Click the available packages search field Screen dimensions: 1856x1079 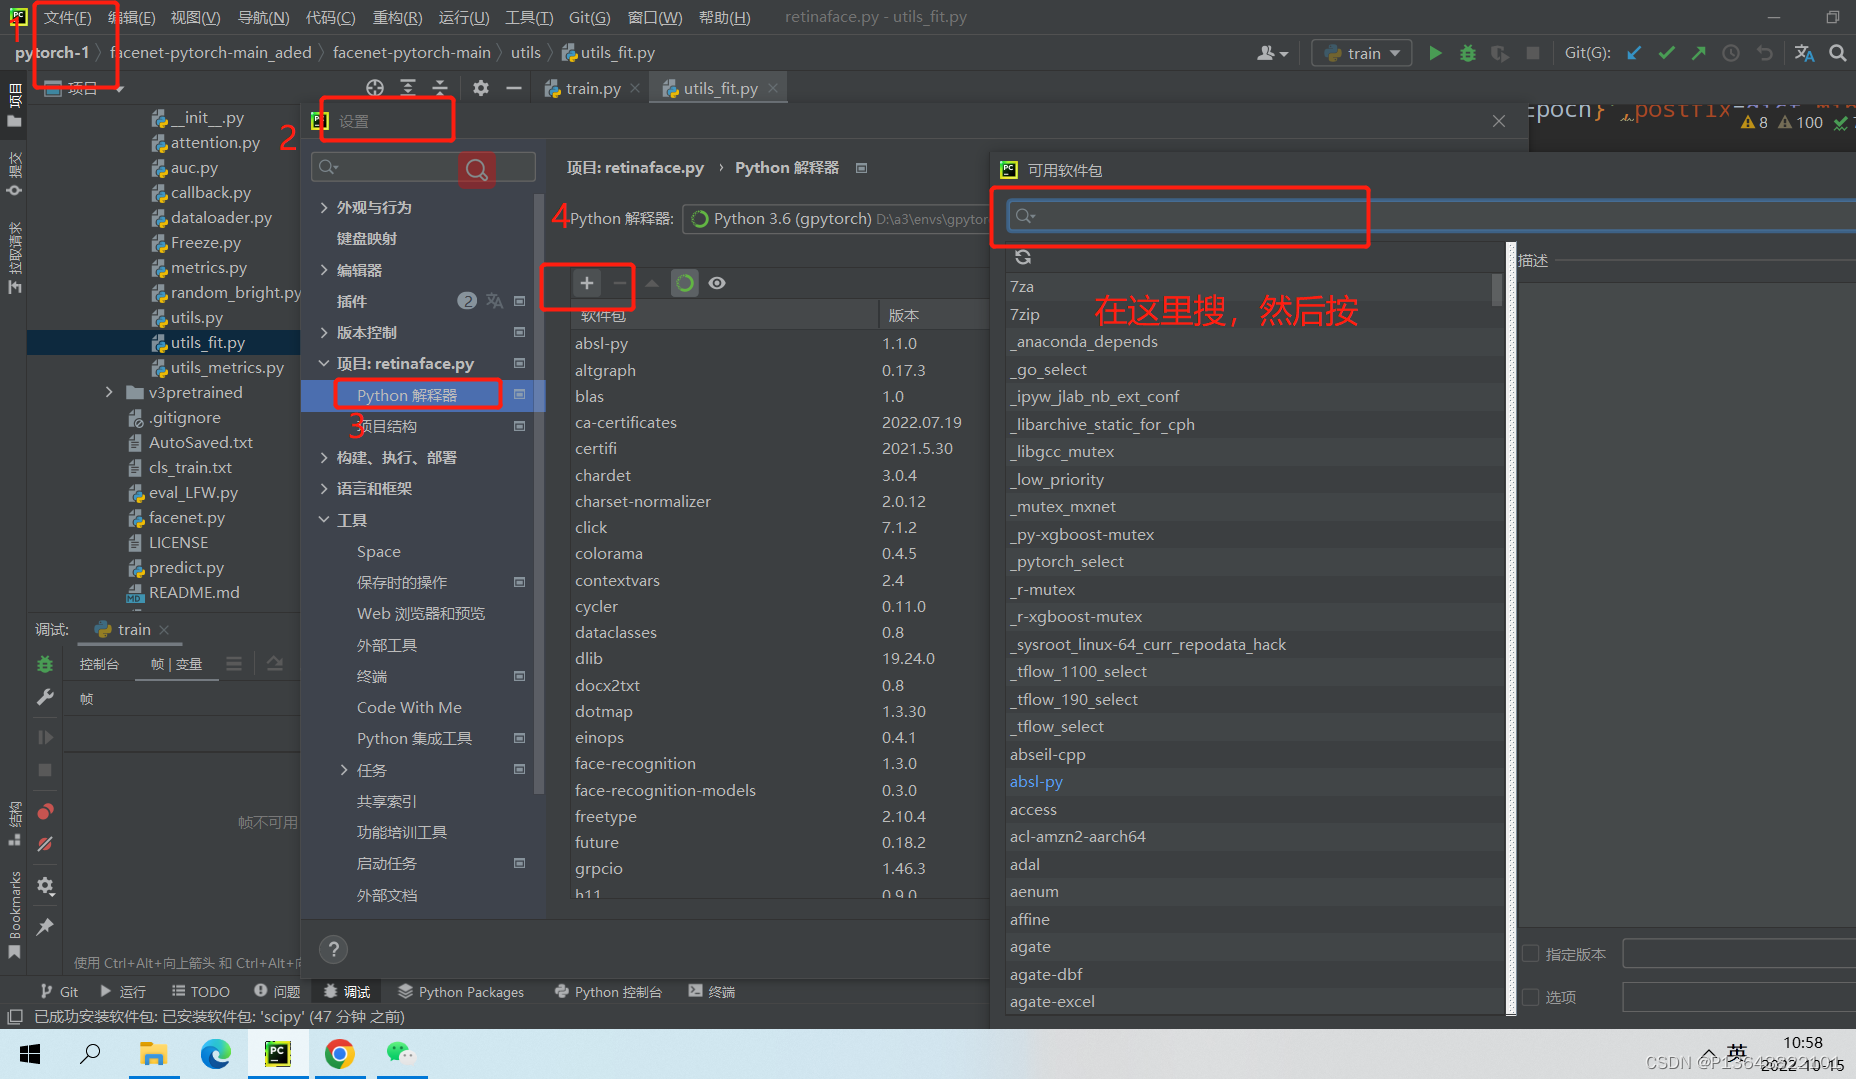(x=1430, y=216)
